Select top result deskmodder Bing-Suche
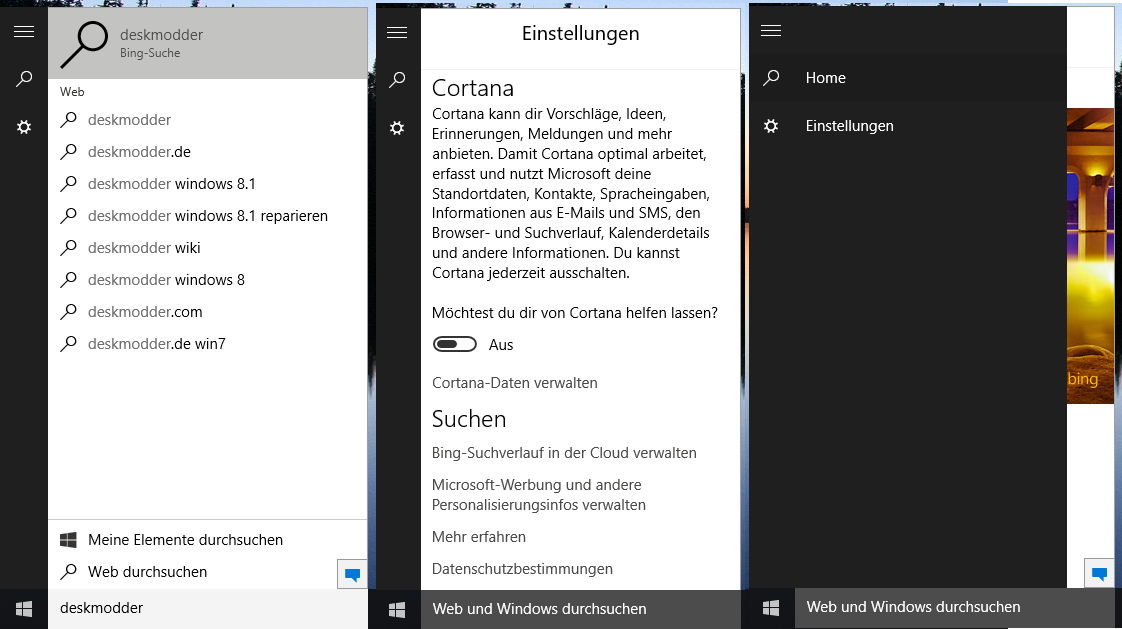Image resolution: width=1122 pixels, height=629 pixels. (x=208, y=44)
